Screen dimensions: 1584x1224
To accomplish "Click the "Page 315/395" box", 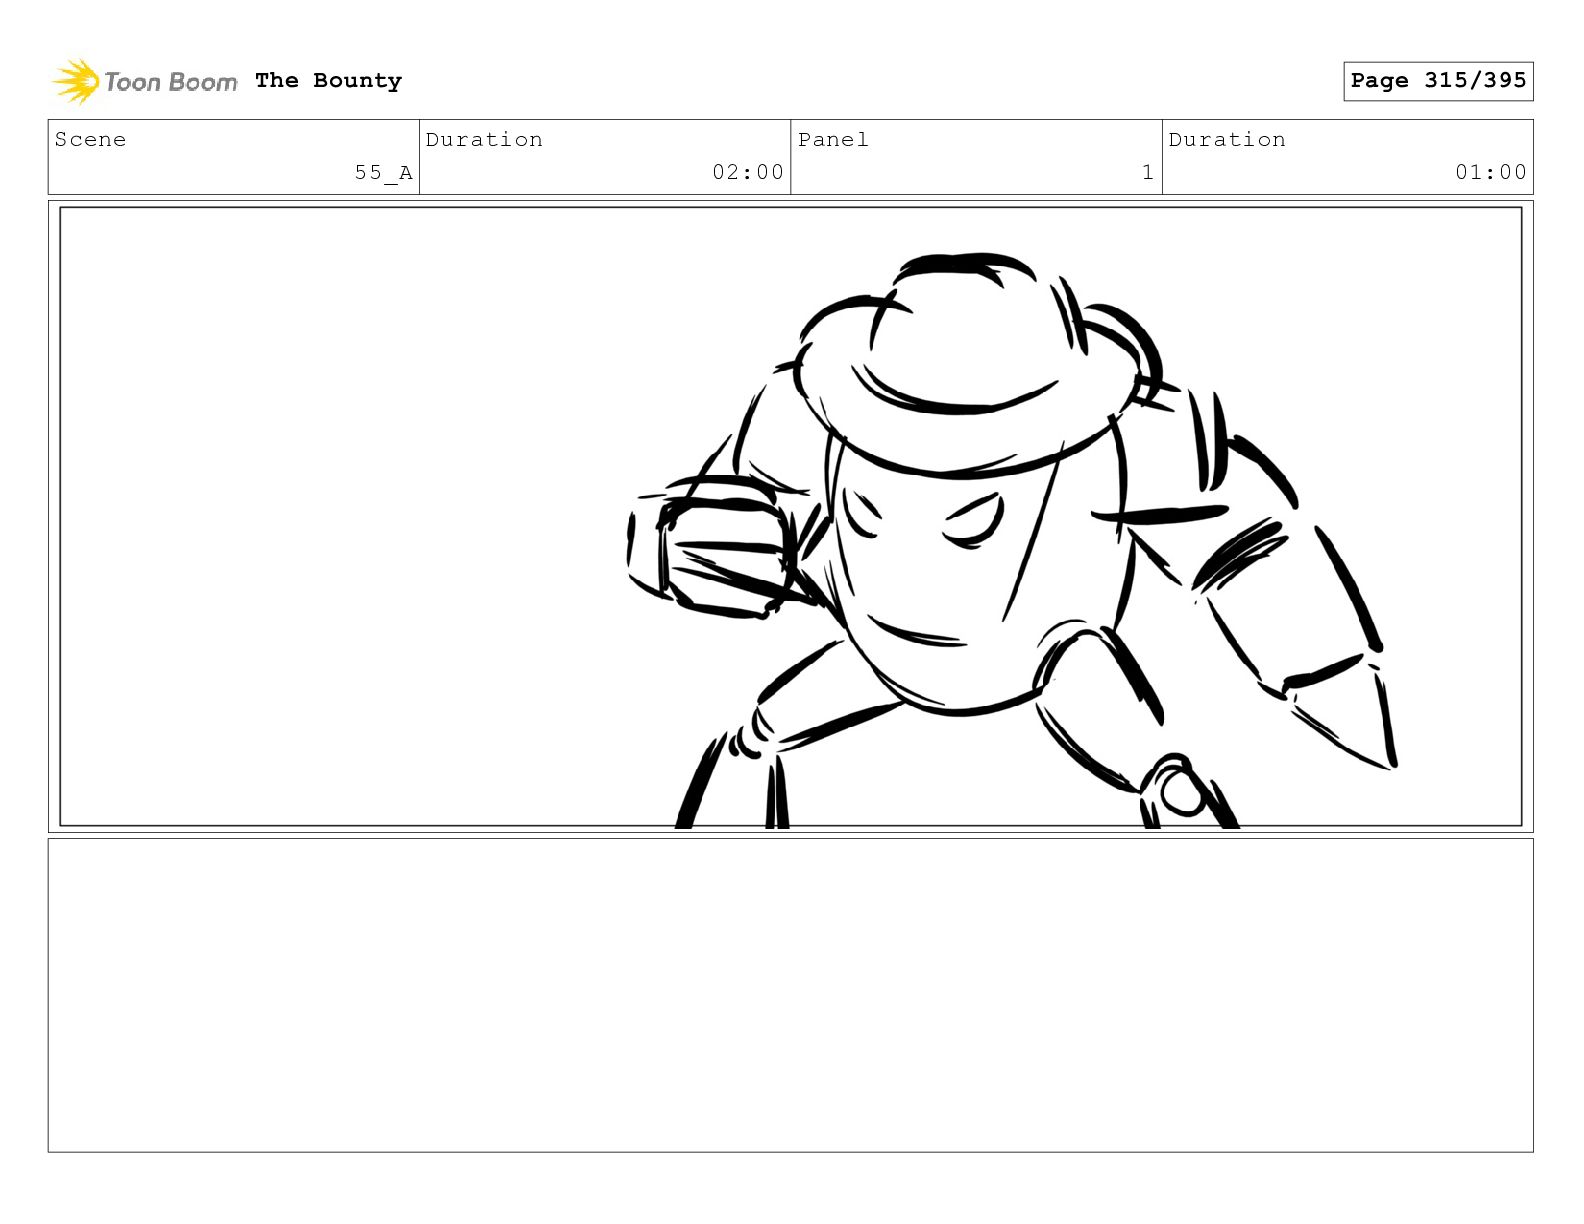I will coord(1438,81).
